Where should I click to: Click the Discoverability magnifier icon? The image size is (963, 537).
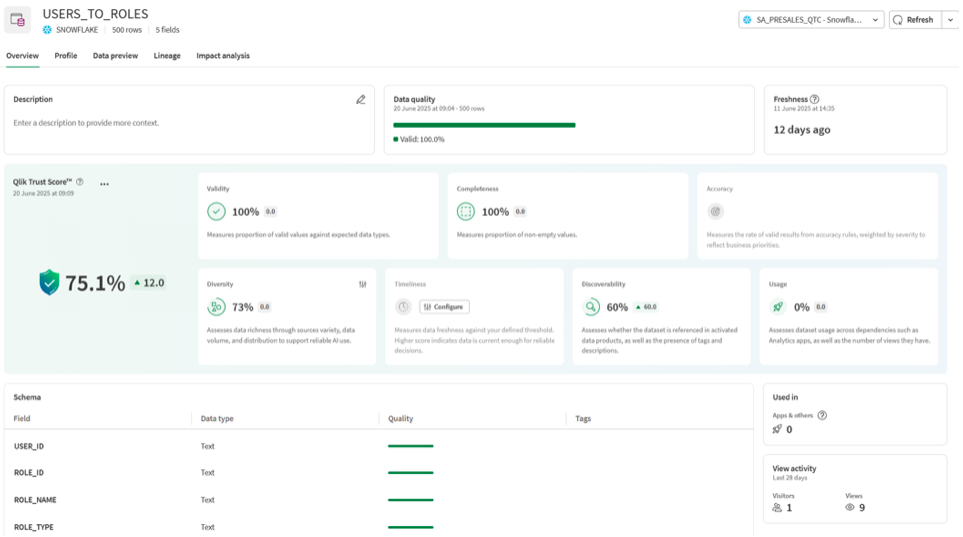(592, 307)
